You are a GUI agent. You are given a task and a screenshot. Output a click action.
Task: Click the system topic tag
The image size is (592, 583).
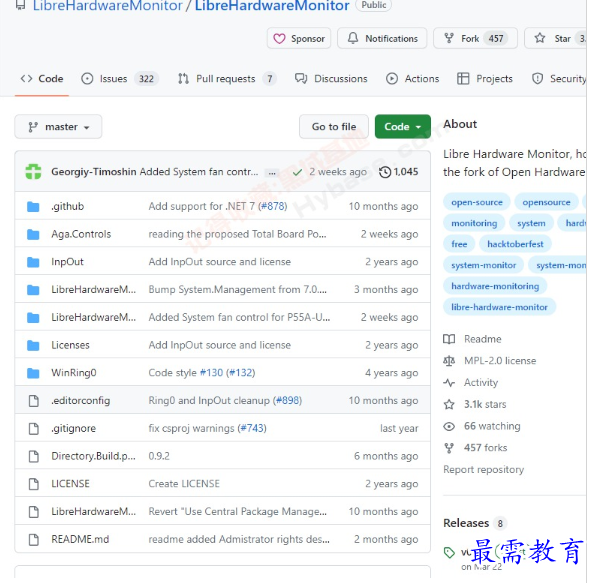tap(531, 223)
